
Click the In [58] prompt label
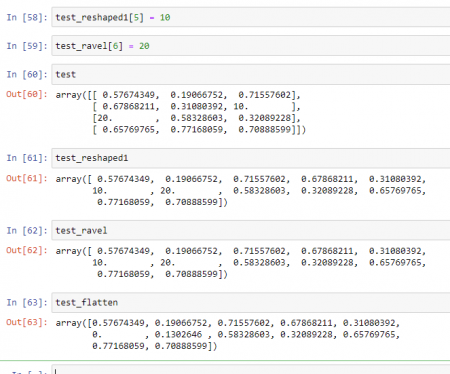[27, 17]
